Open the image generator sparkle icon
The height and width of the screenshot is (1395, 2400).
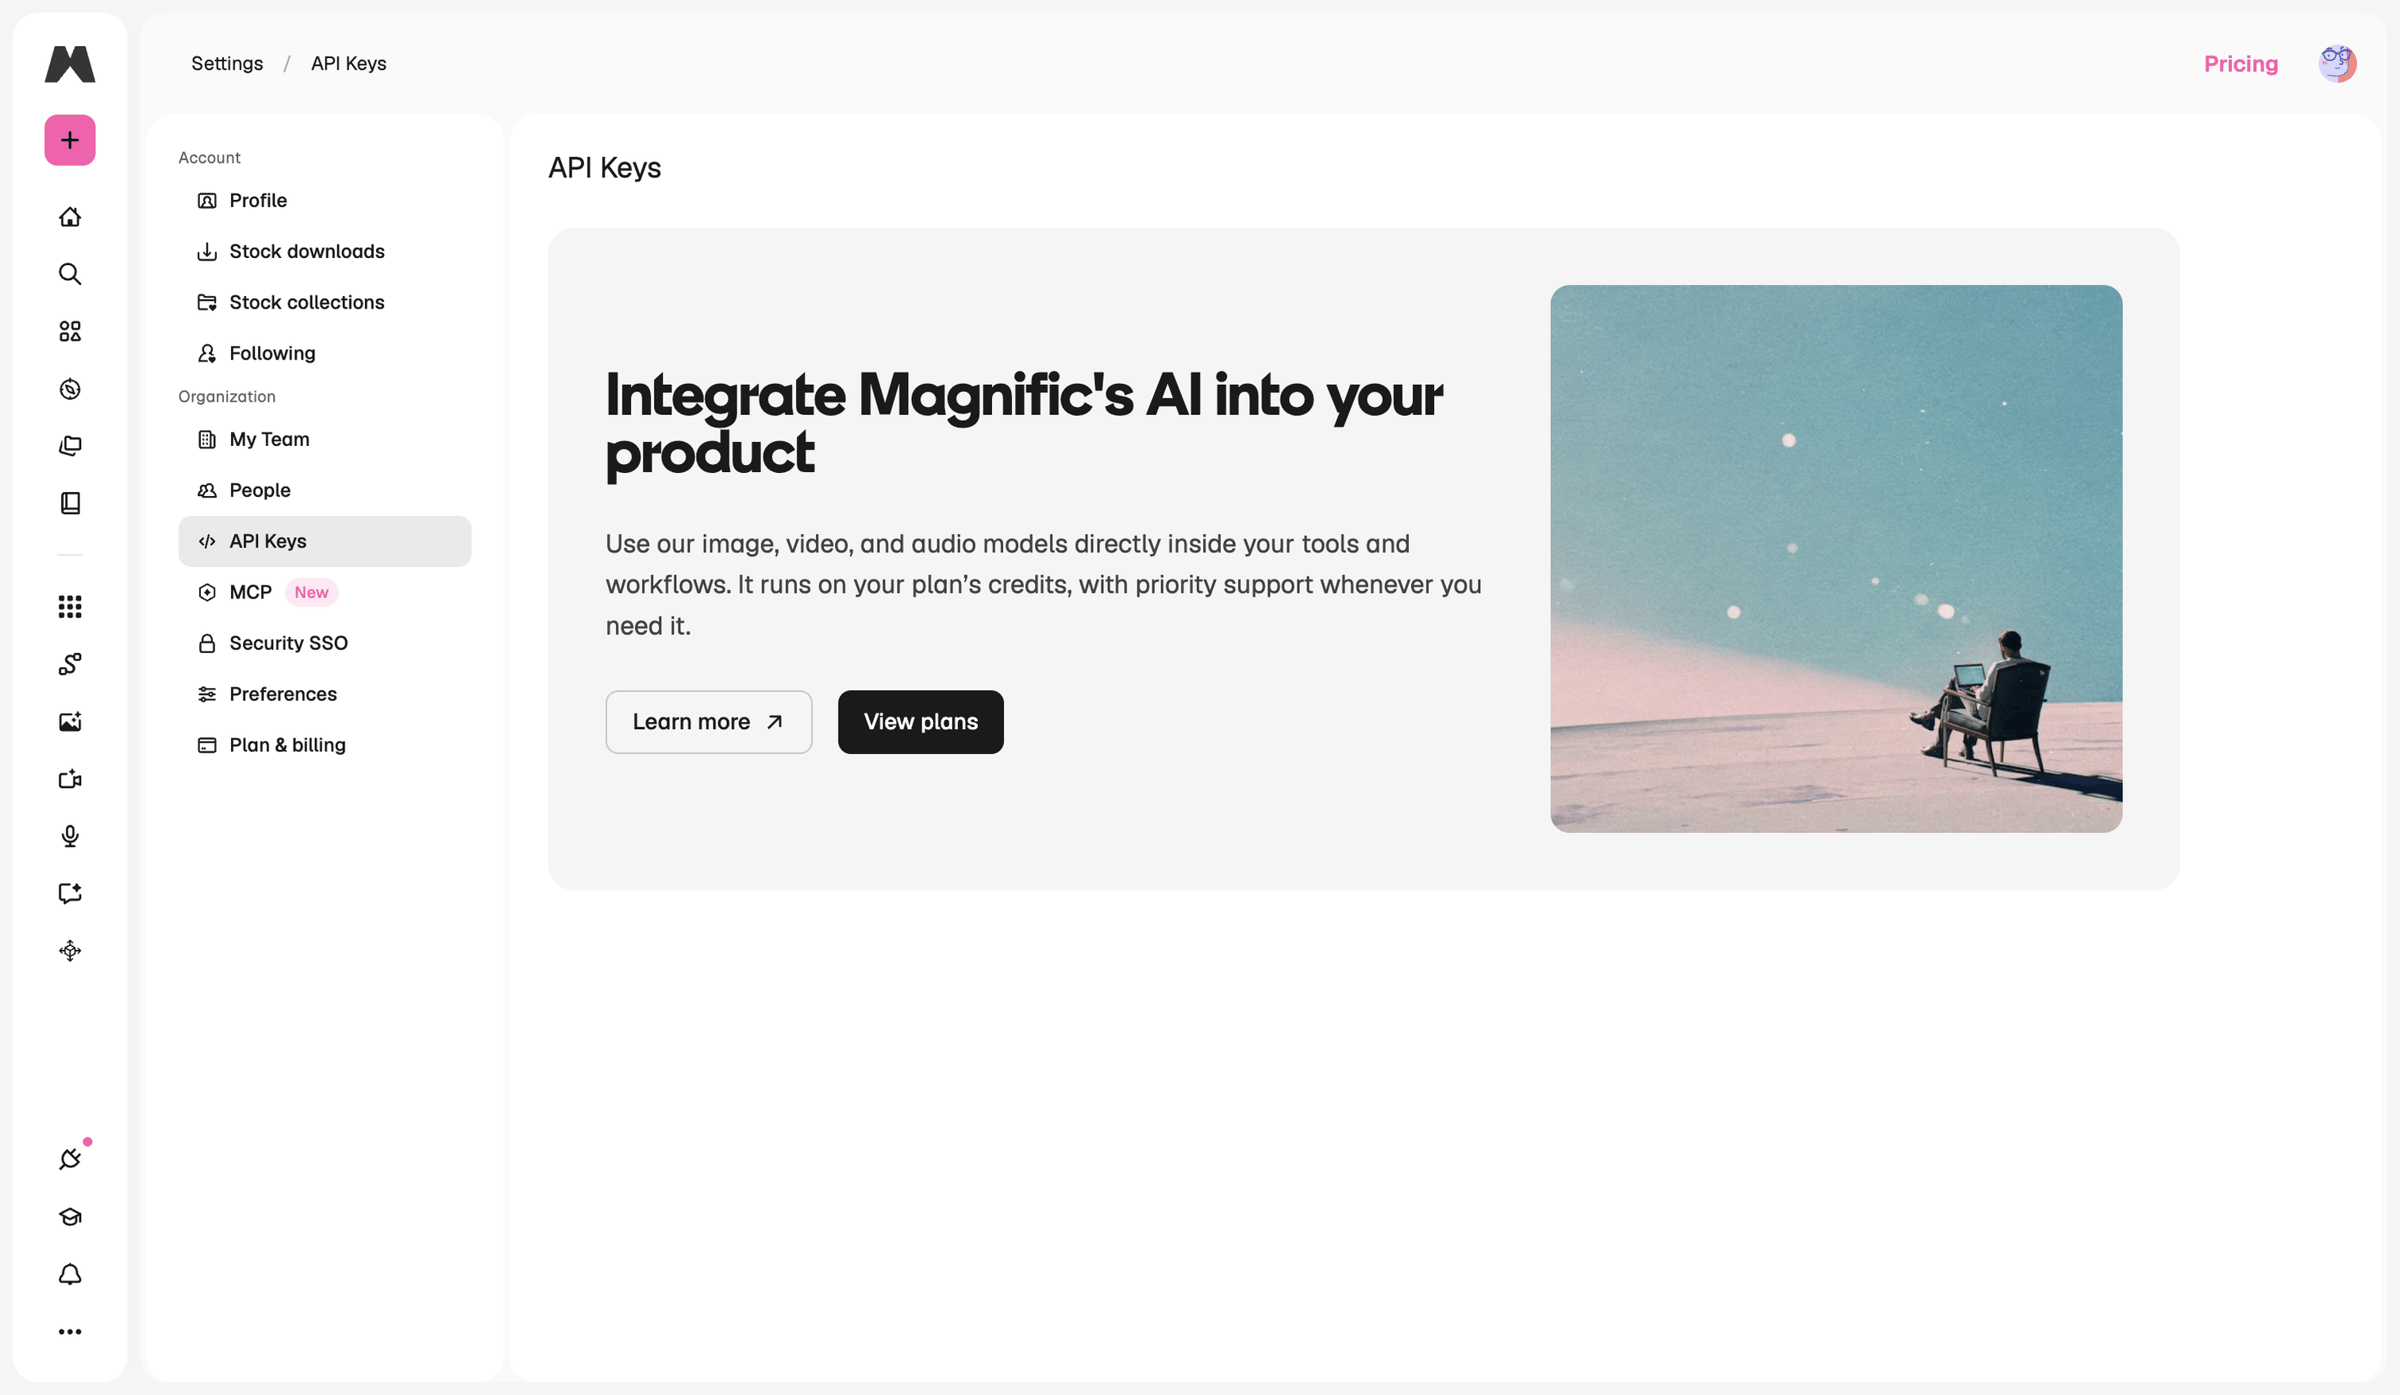tap(70, 722)
